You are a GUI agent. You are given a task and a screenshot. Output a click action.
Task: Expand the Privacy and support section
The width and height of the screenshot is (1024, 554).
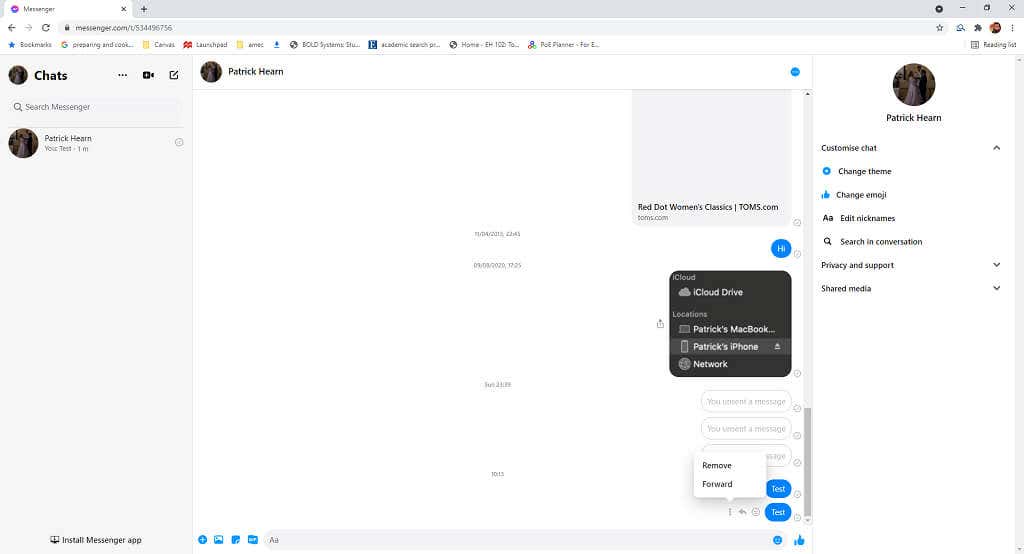[996, 265]
